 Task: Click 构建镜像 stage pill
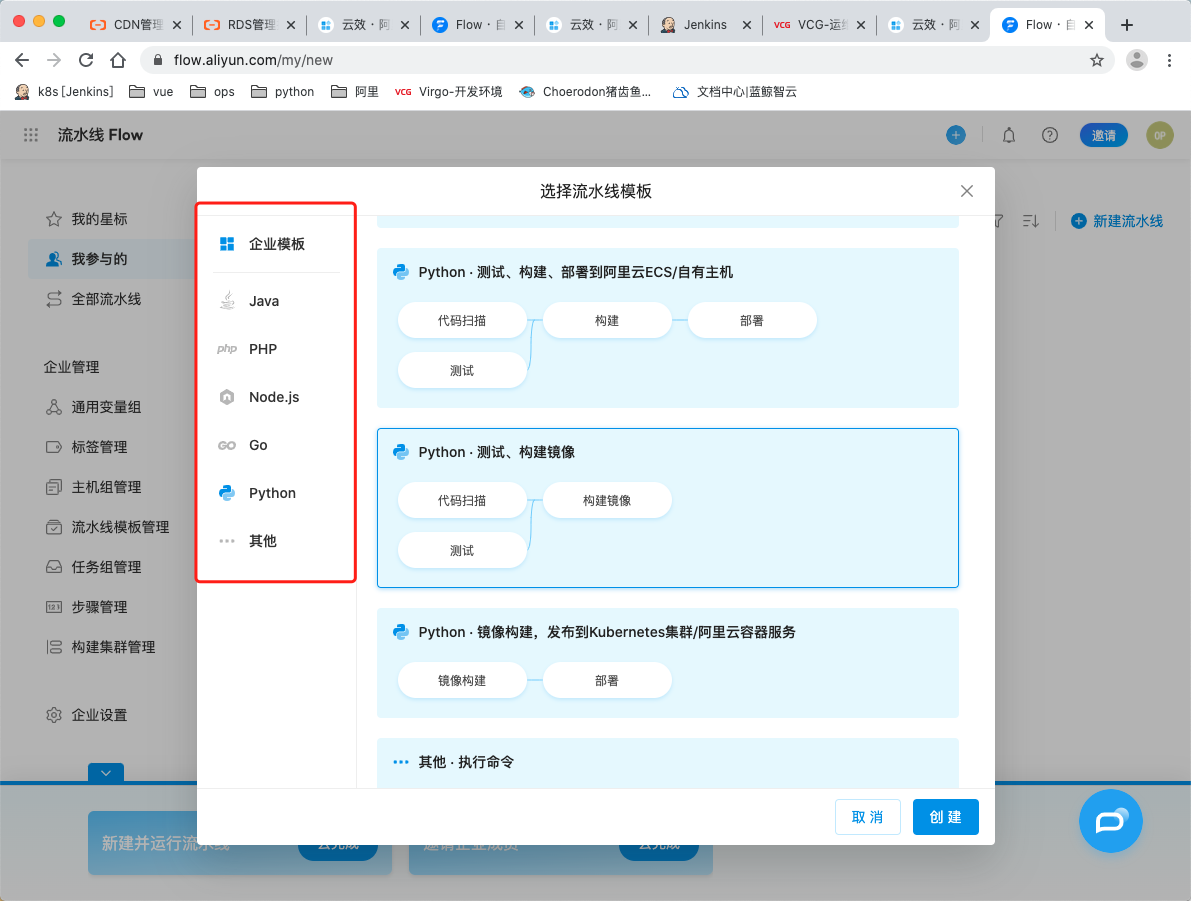pos(607,501)
